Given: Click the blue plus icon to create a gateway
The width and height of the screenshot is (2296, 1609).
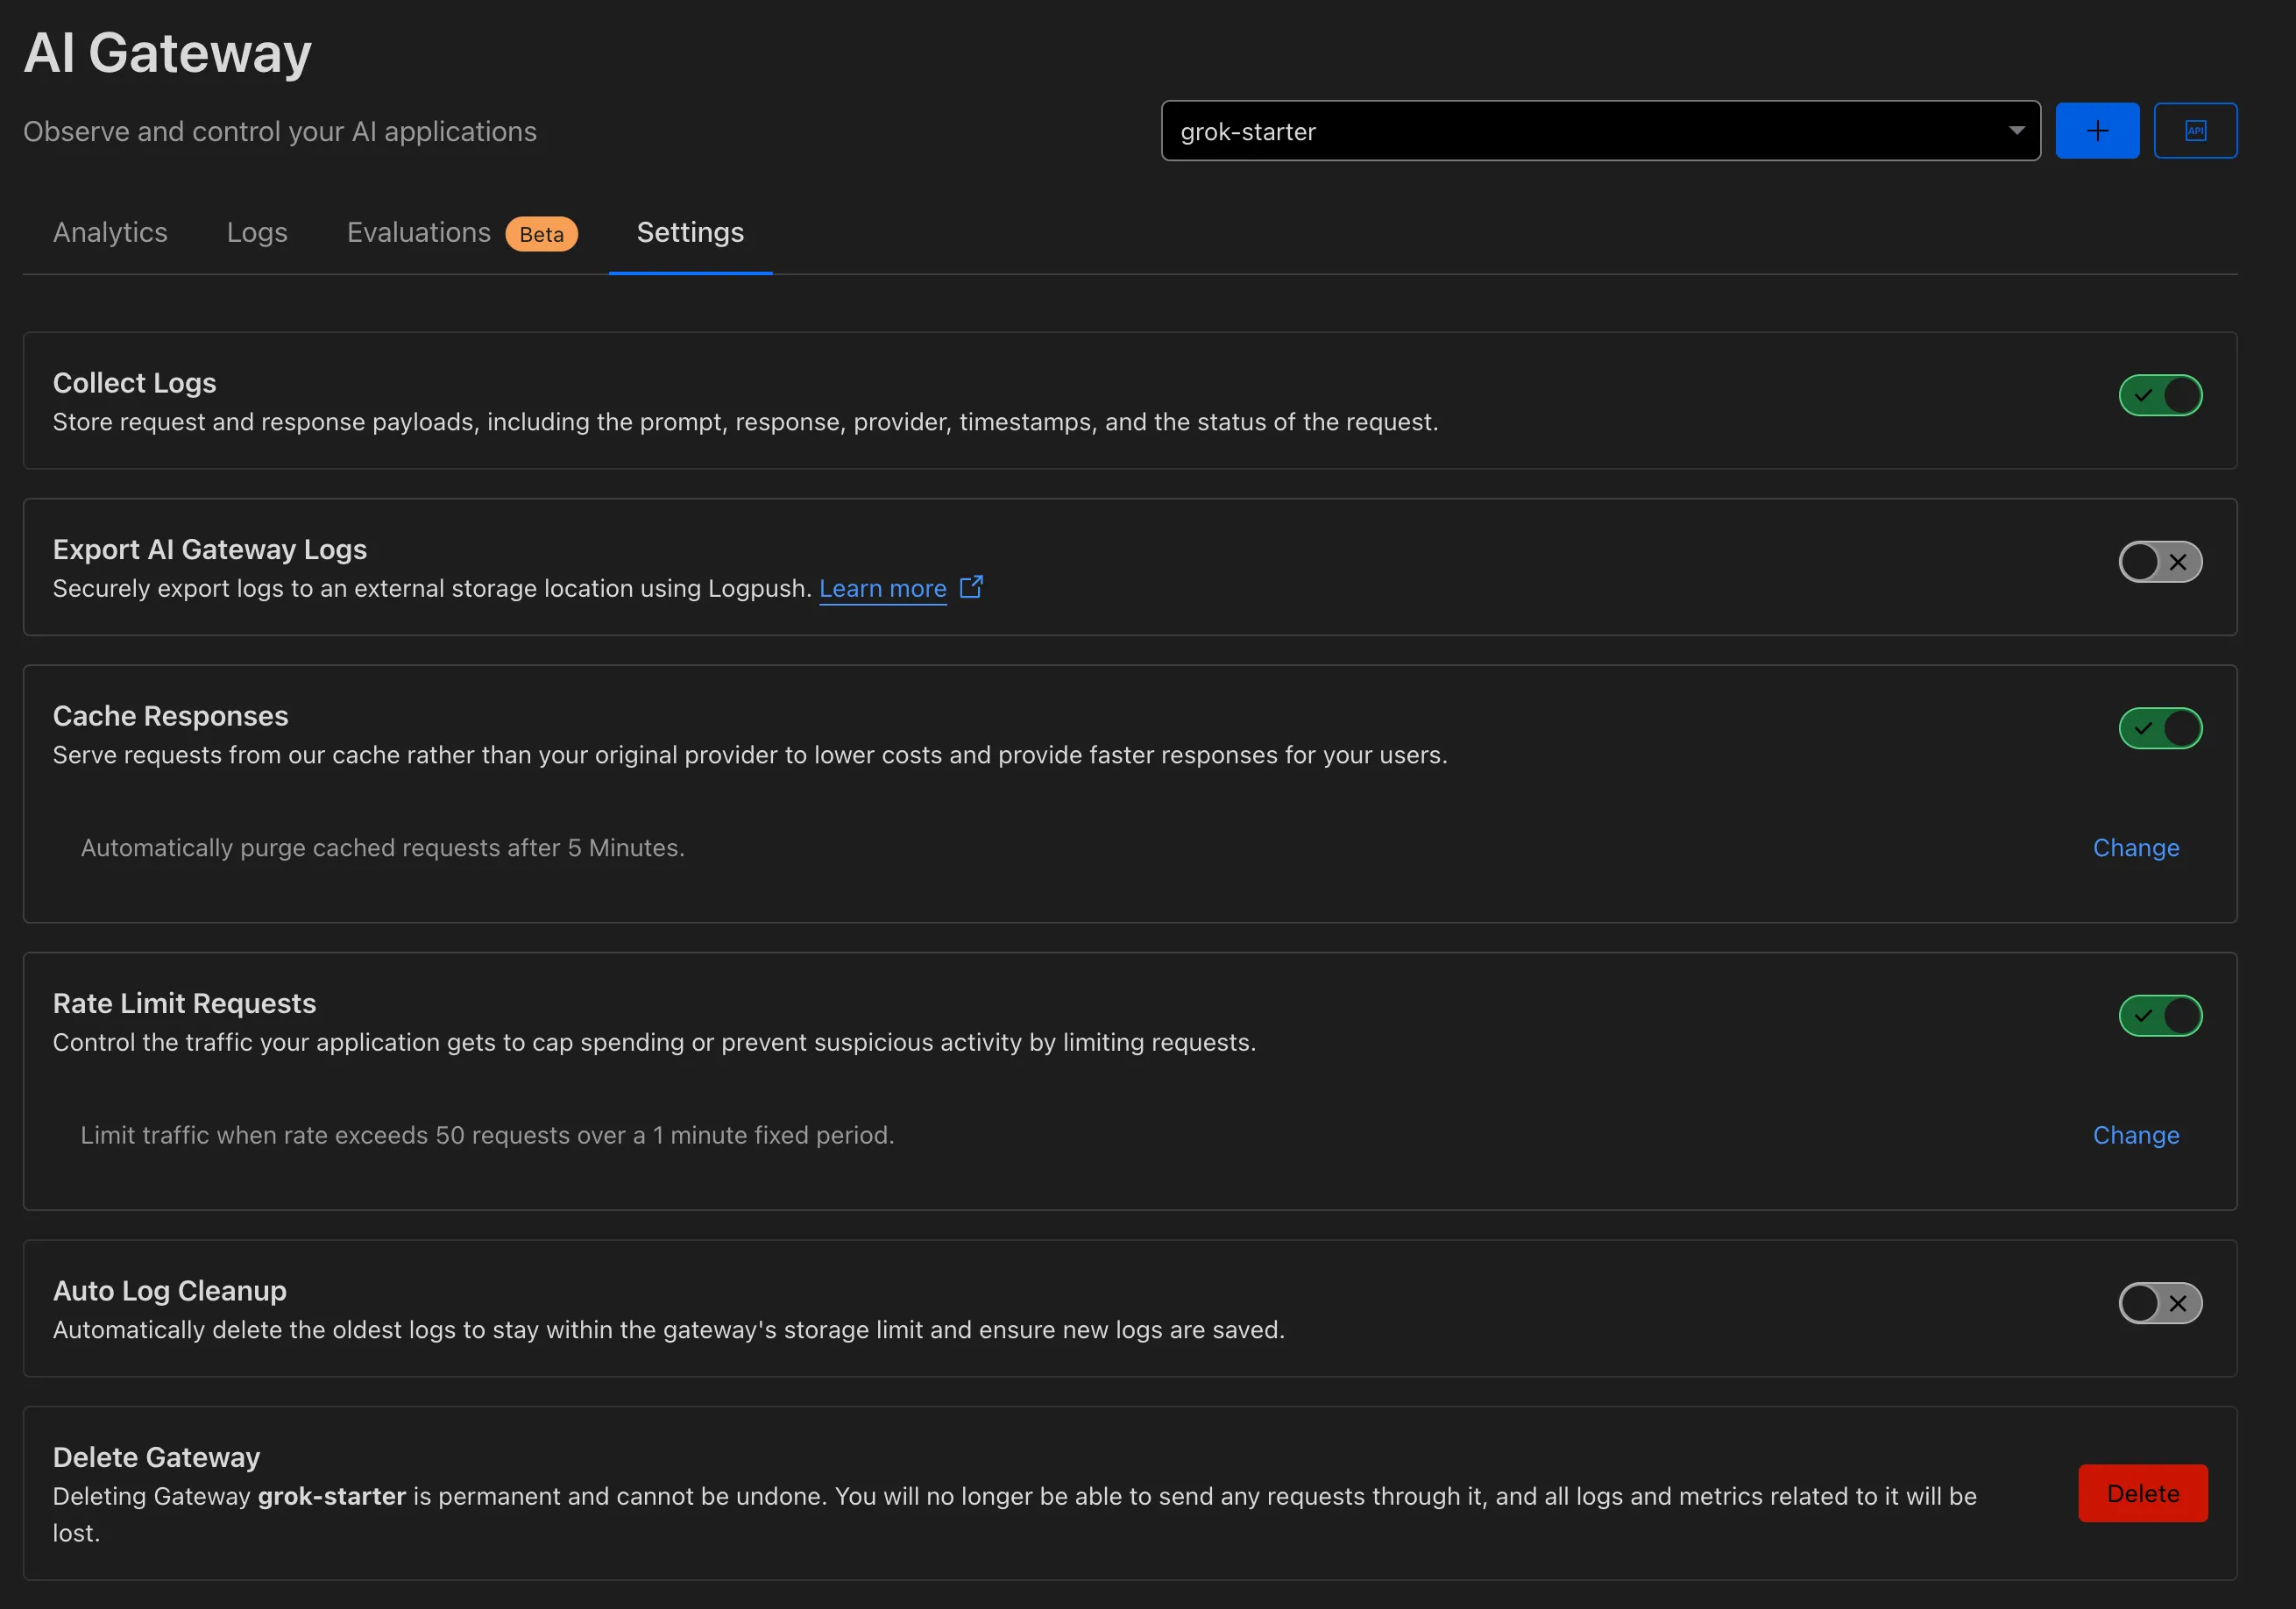Looking at the screenshot, I should 2097,130.
